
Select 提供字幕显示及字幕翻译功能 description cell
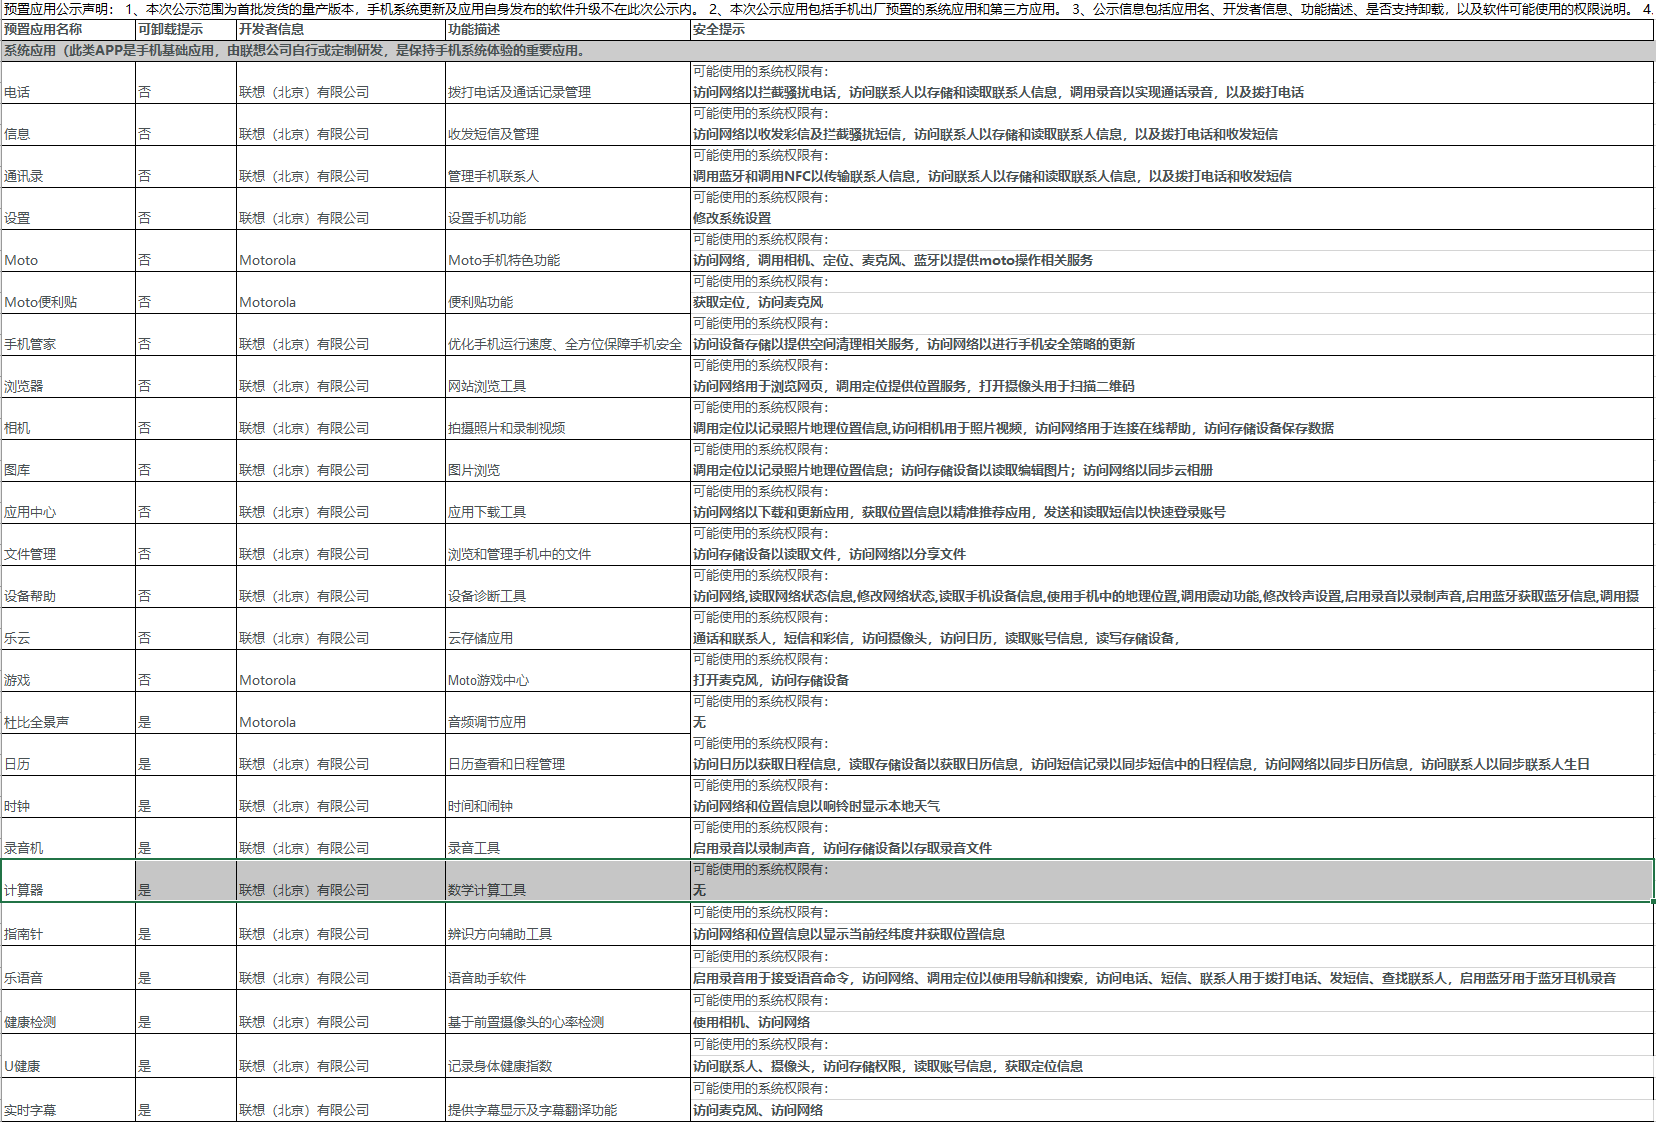click(568, 1100)
